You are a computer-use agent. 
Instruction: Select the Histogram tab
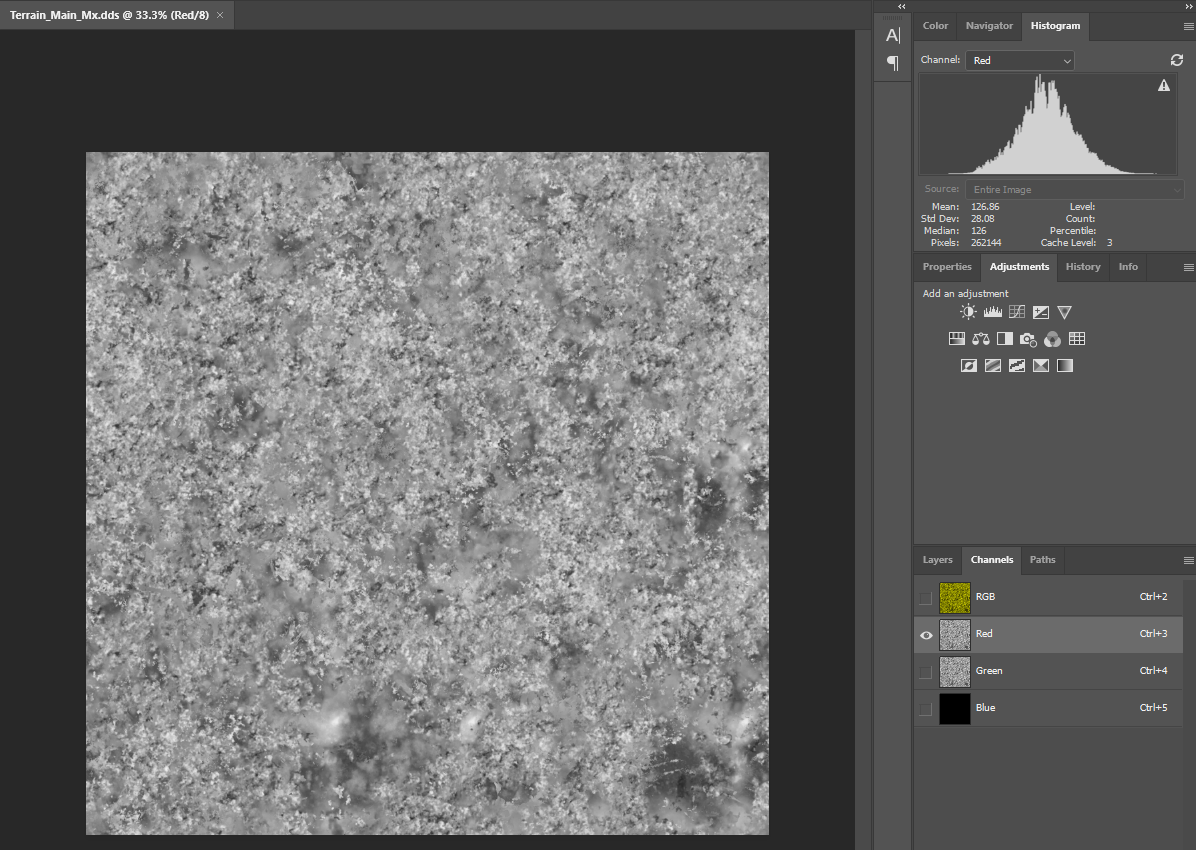(1056, 25)
